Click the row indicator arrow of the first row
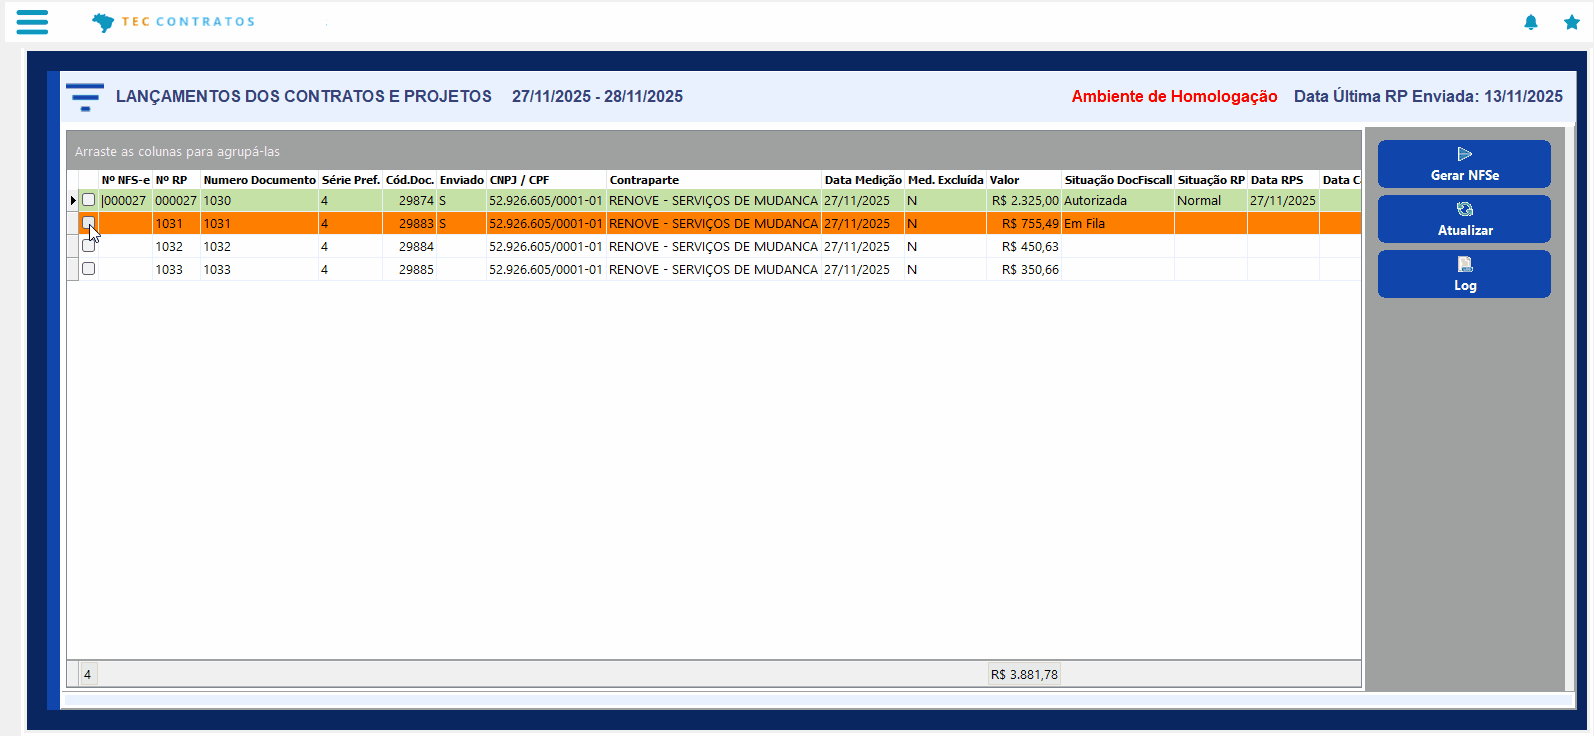Screen dimensions: 1594x736 pos(73,200)
